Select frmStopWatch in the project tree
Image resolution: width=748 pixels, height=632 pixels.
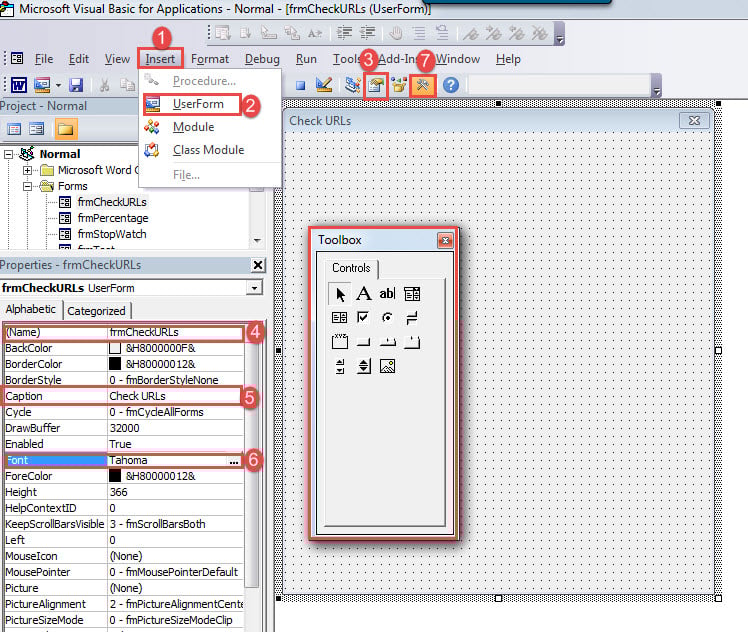click(x=112, y=234)
